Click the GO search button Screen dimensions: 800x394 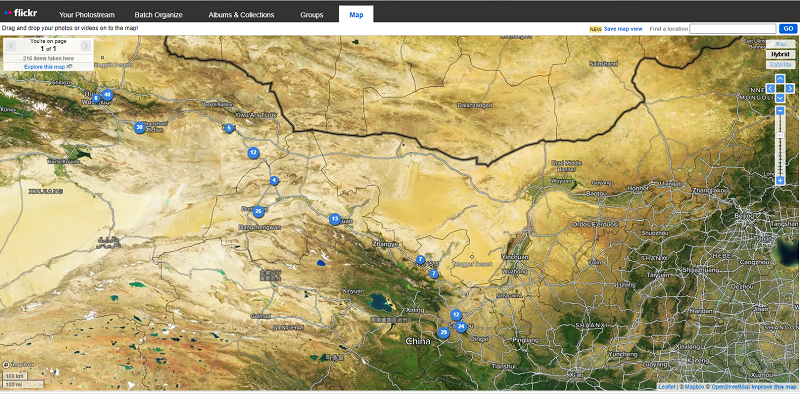788,29
